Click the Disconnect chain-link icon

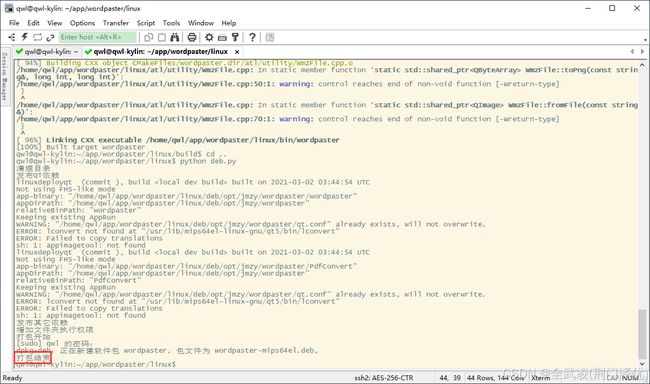pos(50,37)
